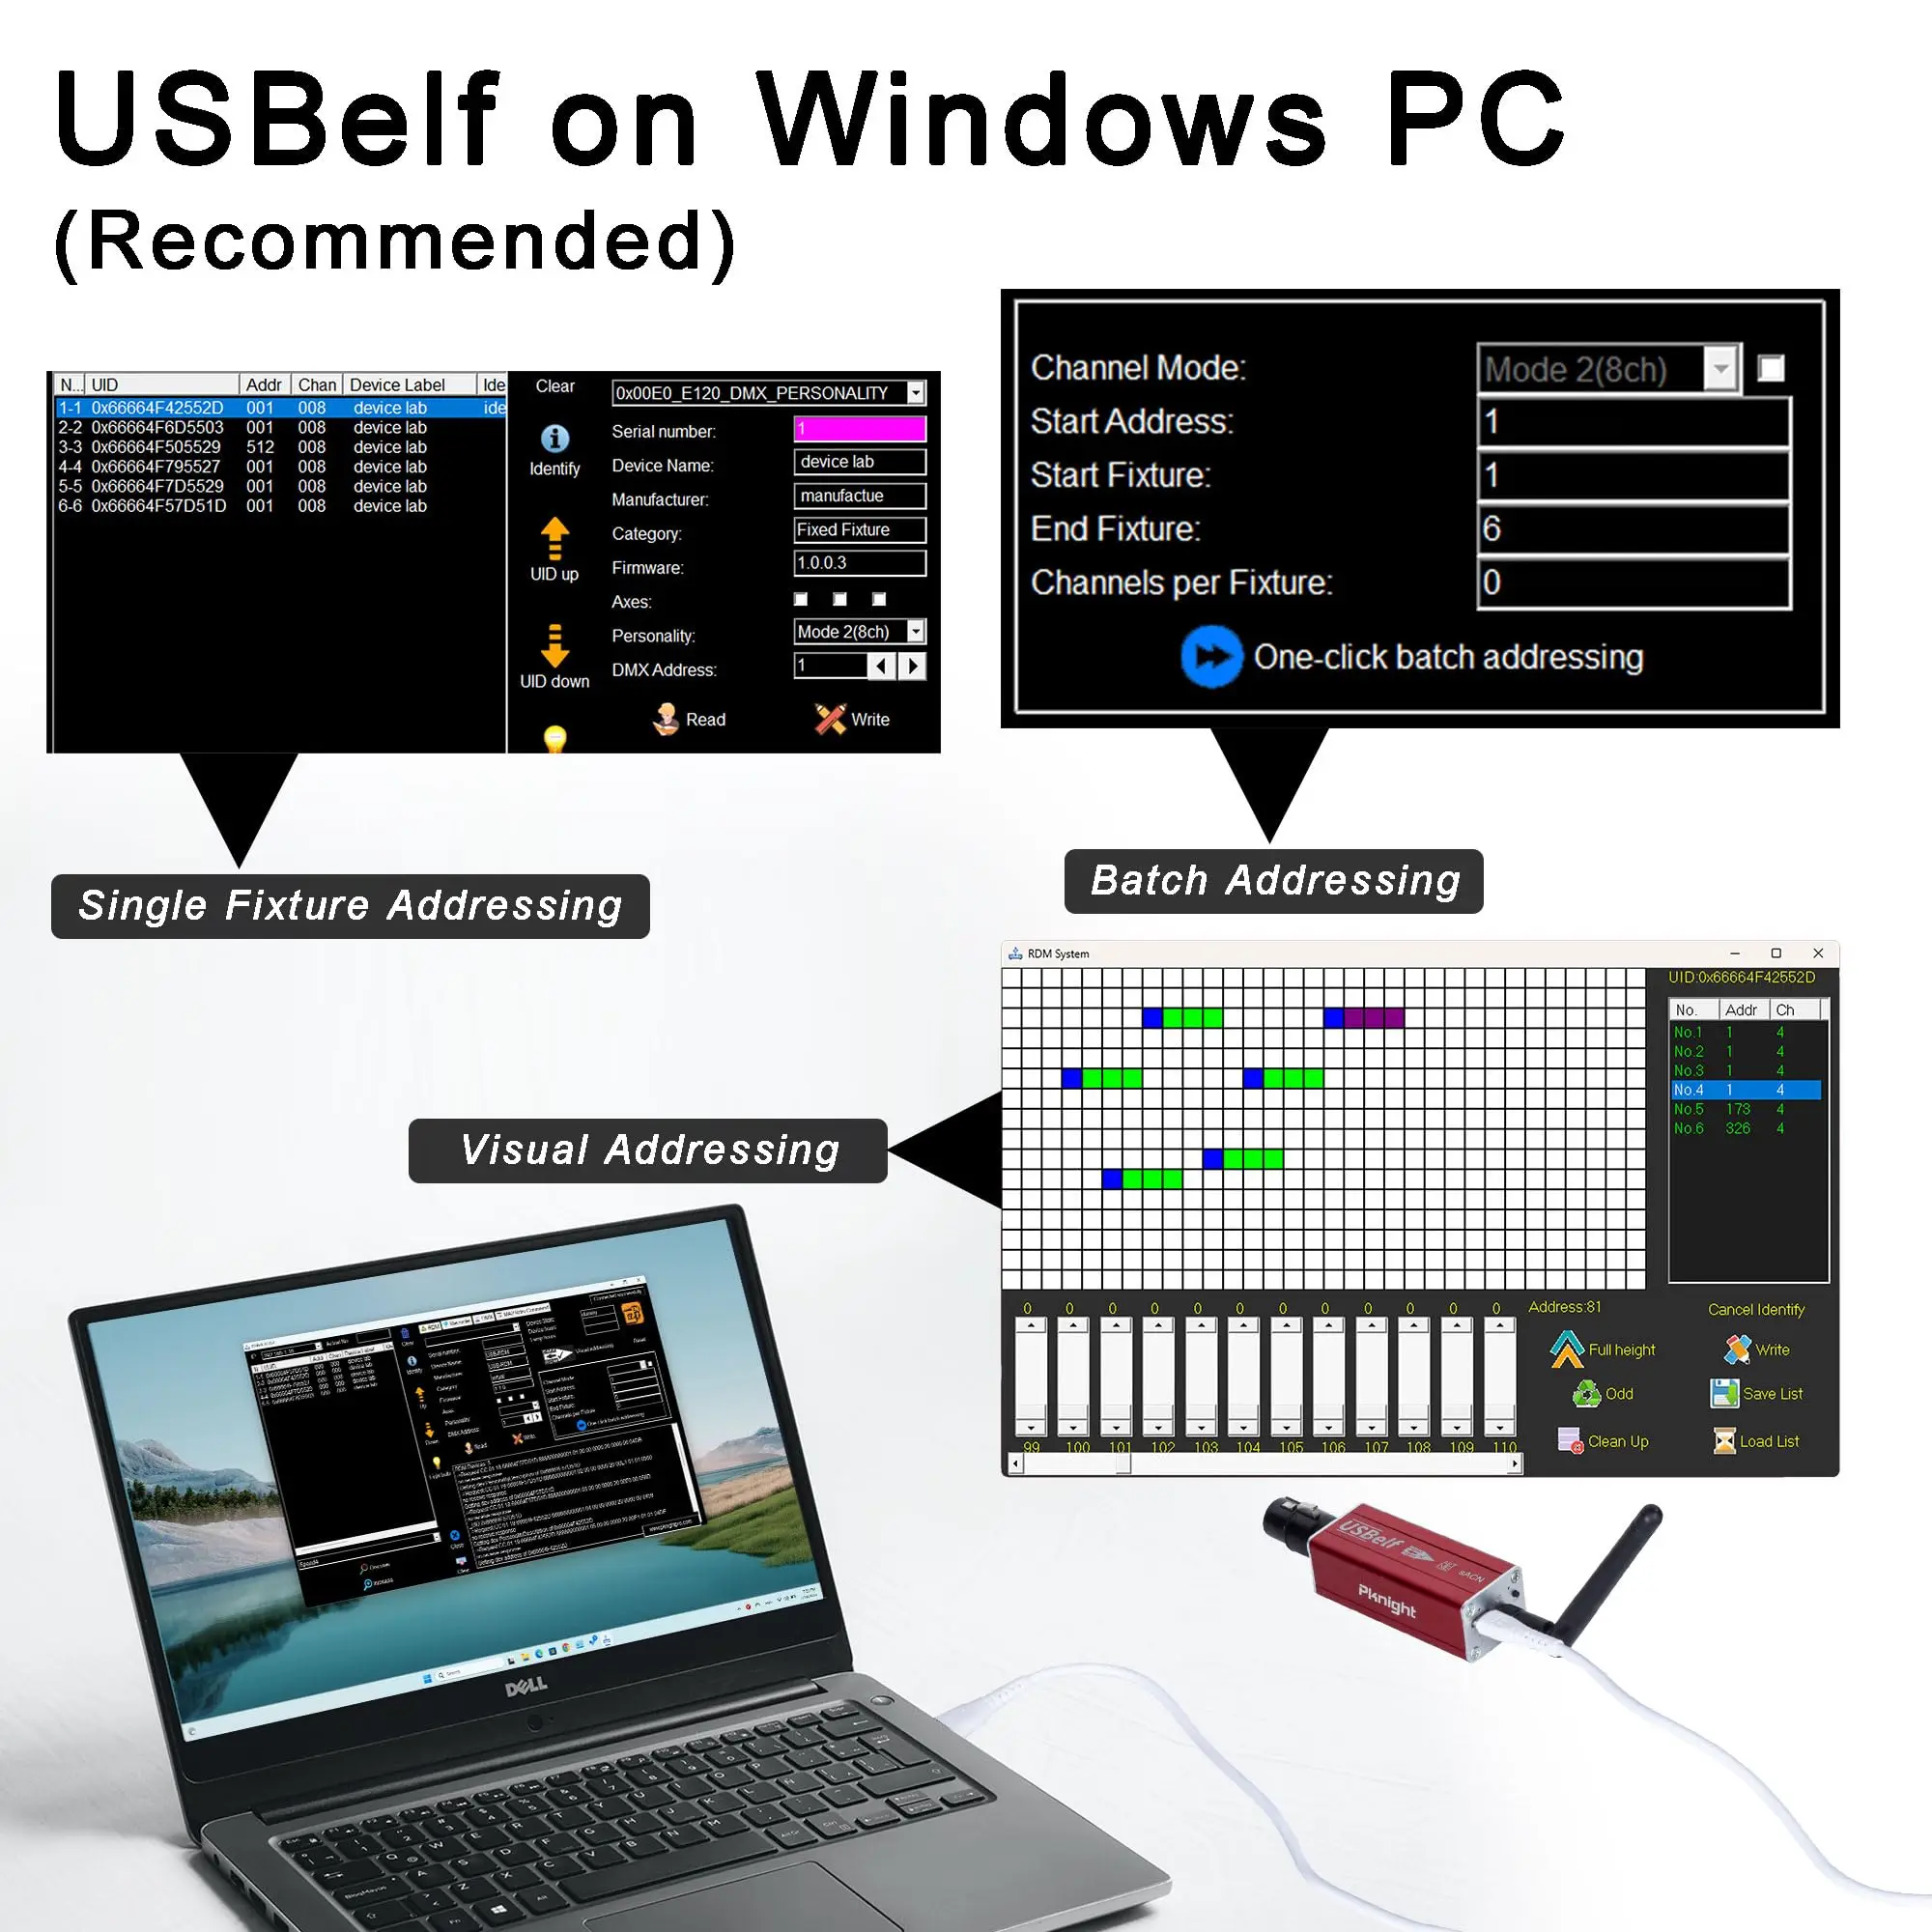Click the UID Up arrow icon
The width and height of the screenshot is (1932, 1932).
(555, 541)
